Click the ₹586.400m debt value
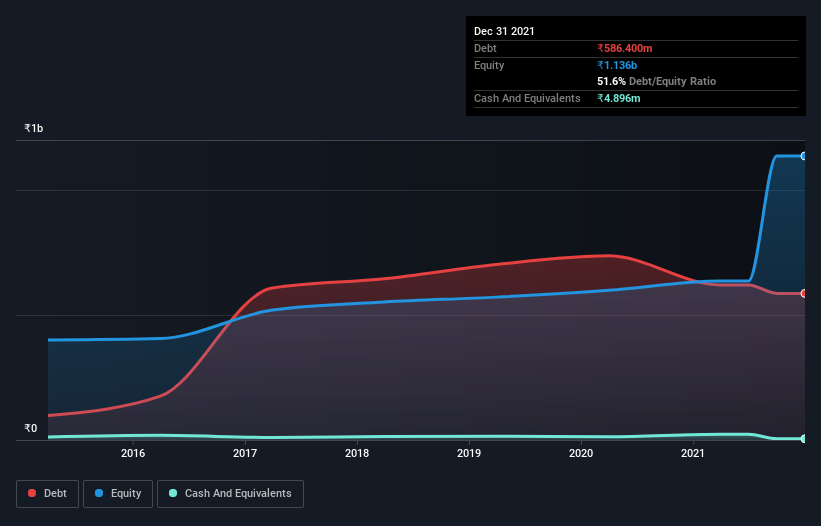The height and width of the screenshot is (526, 821). 625,48
